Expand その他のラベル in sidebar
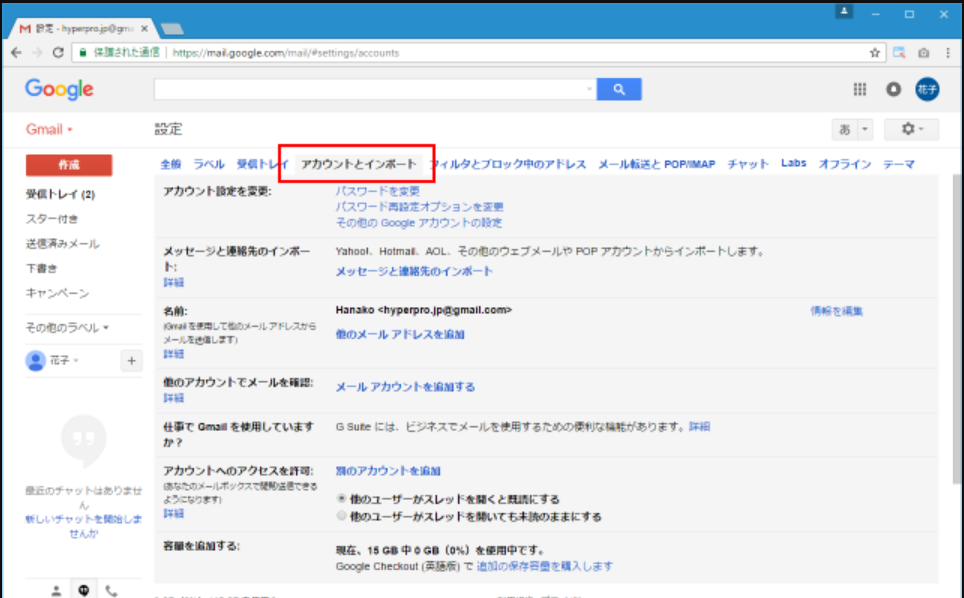 (67, 328)
